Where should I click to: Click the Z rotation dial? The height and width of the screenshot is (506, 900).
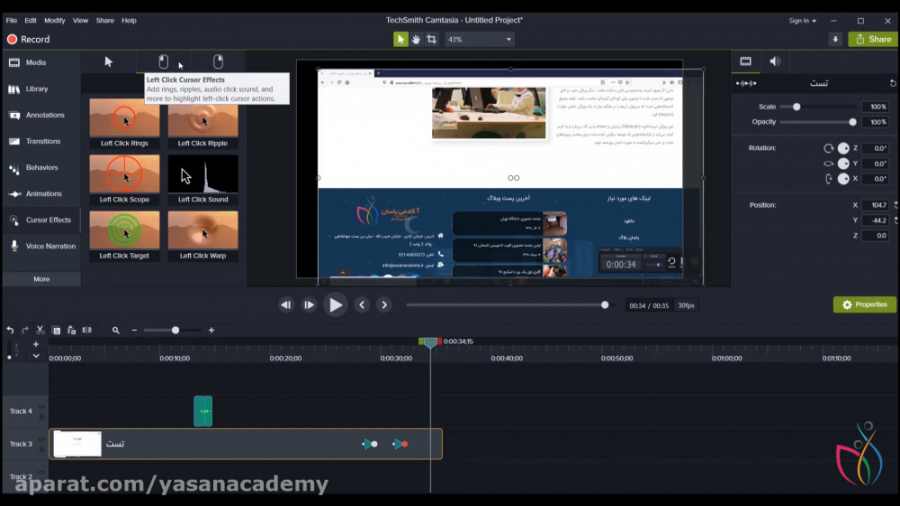pos(843,148)
